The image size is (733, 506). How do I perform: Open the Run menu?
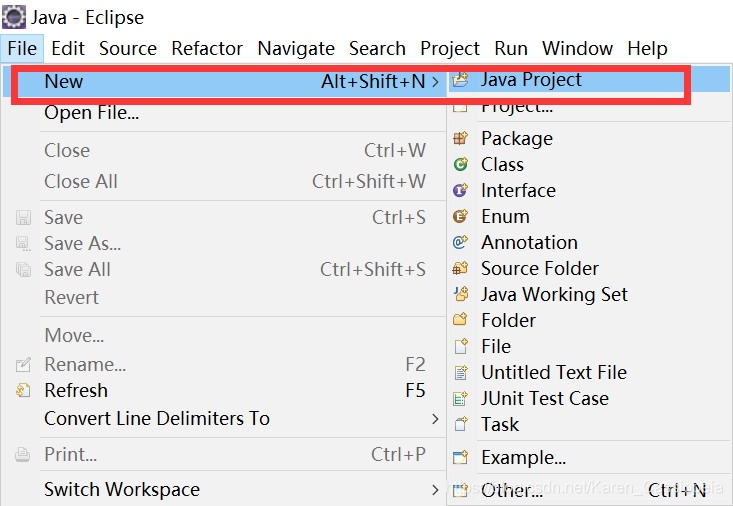pyautogui.click(x=511, y=48)
